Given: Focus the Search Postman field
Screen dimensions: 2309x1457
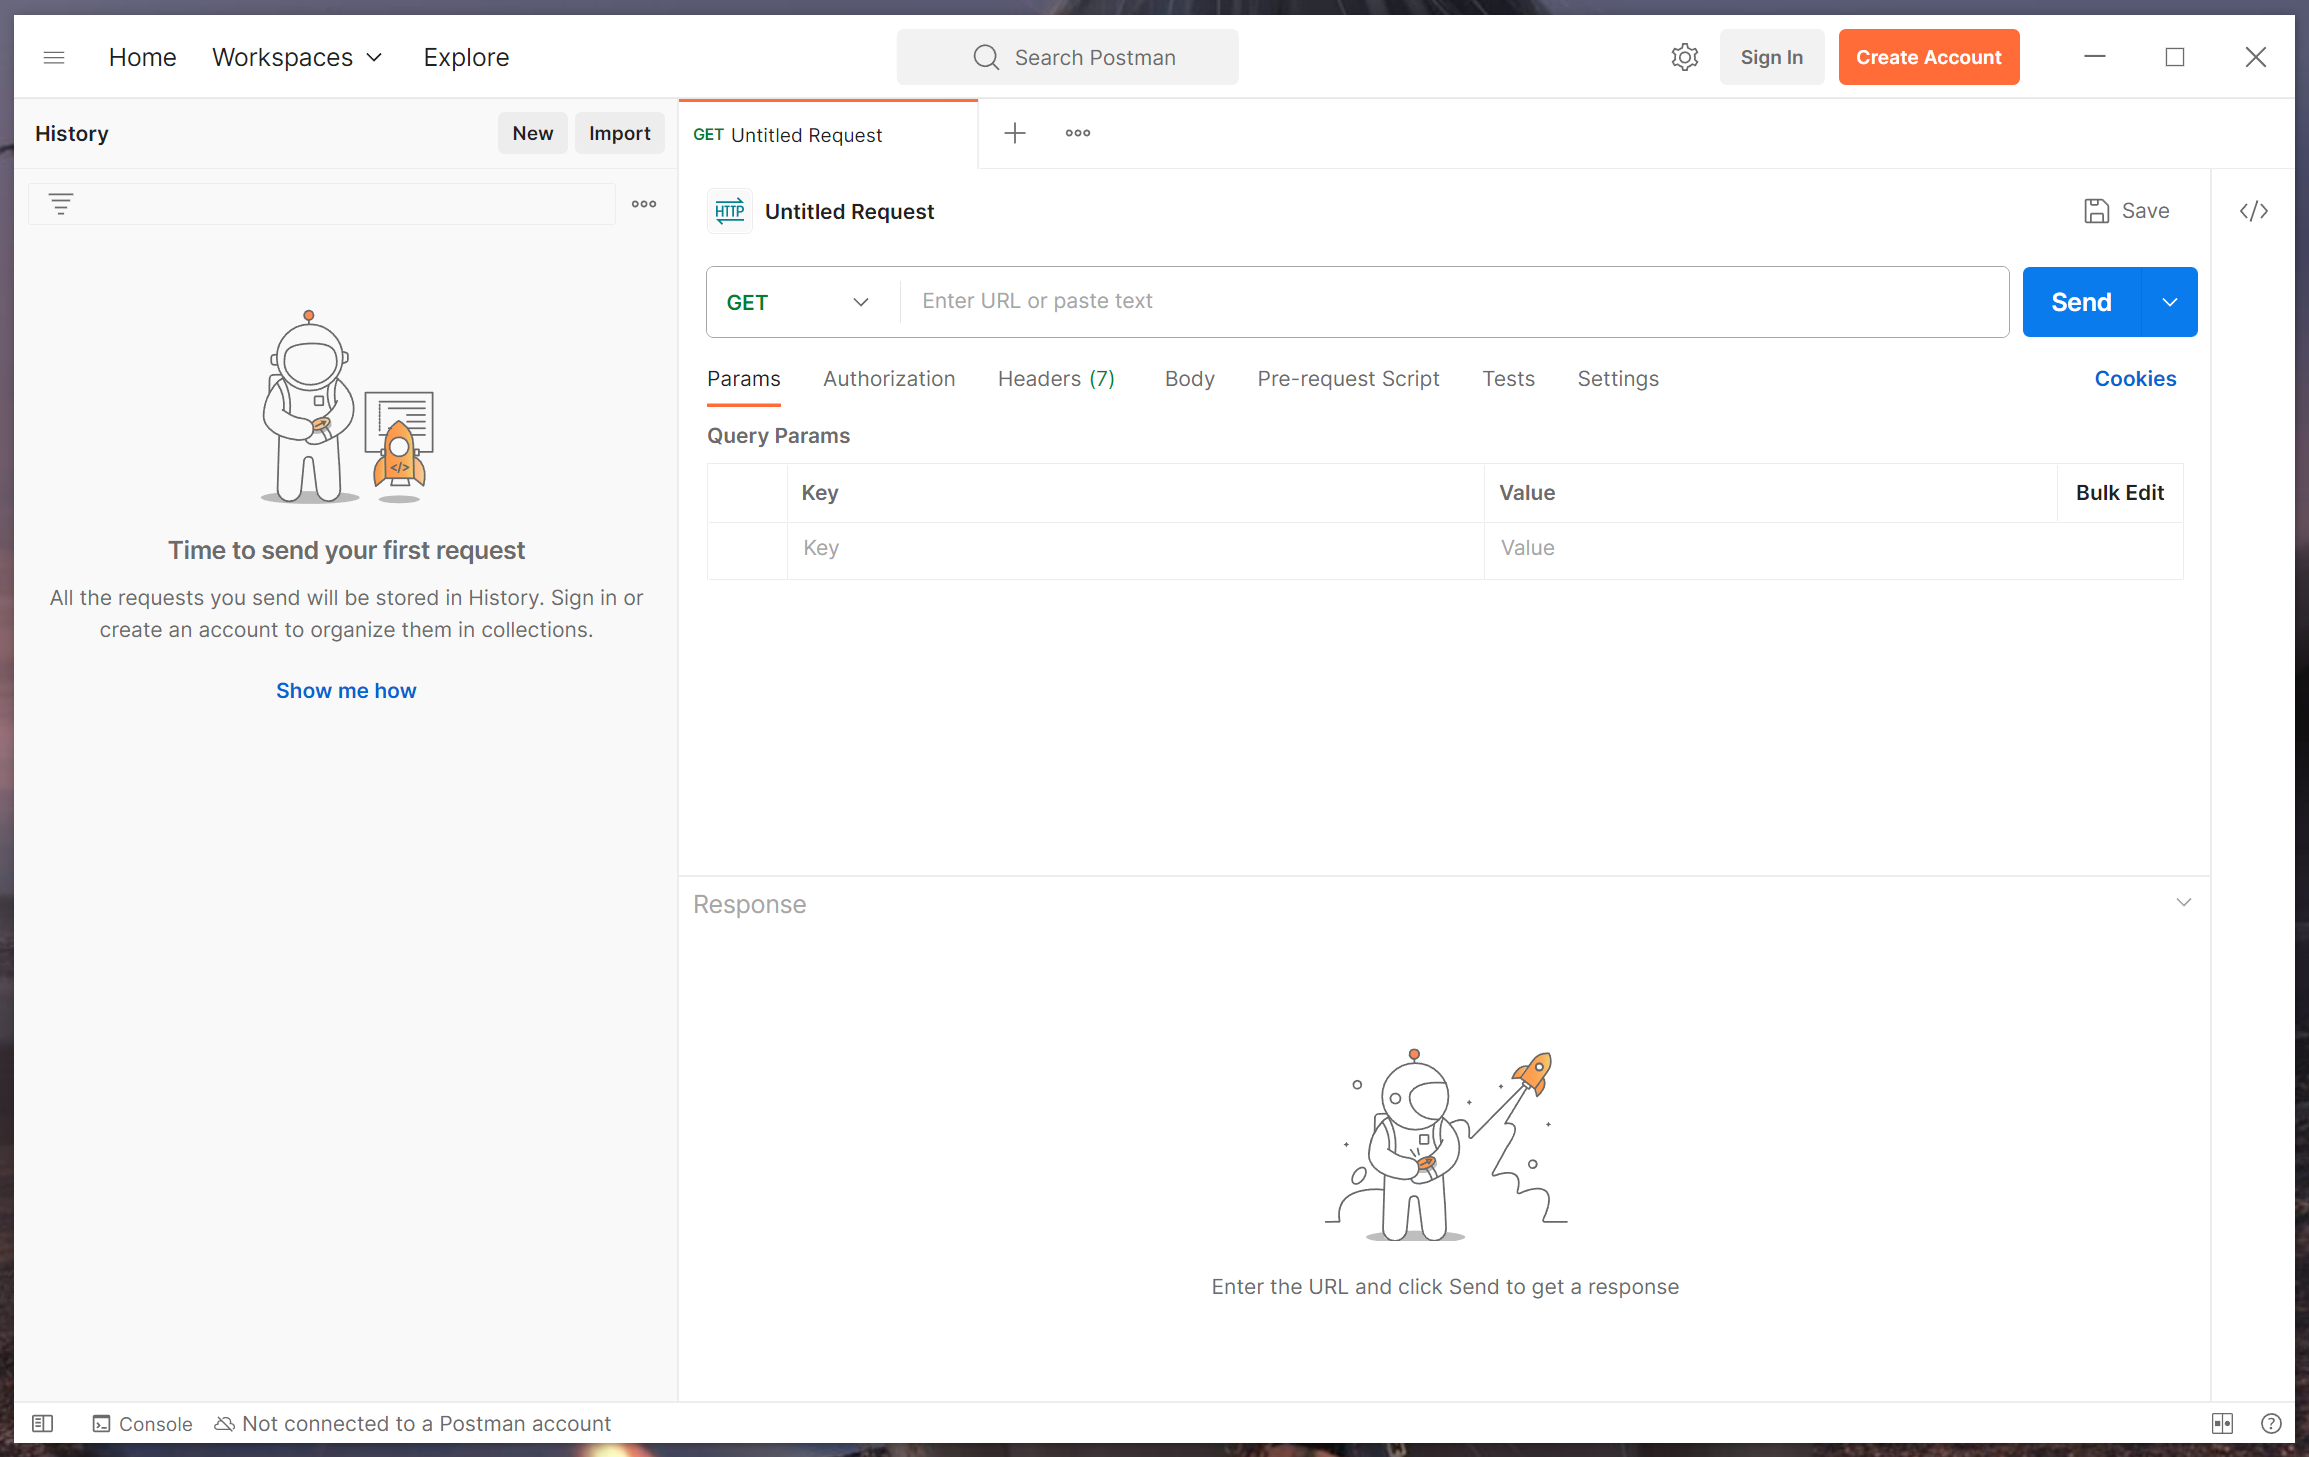Looking at the screenshot, I should coord(1067,57).
